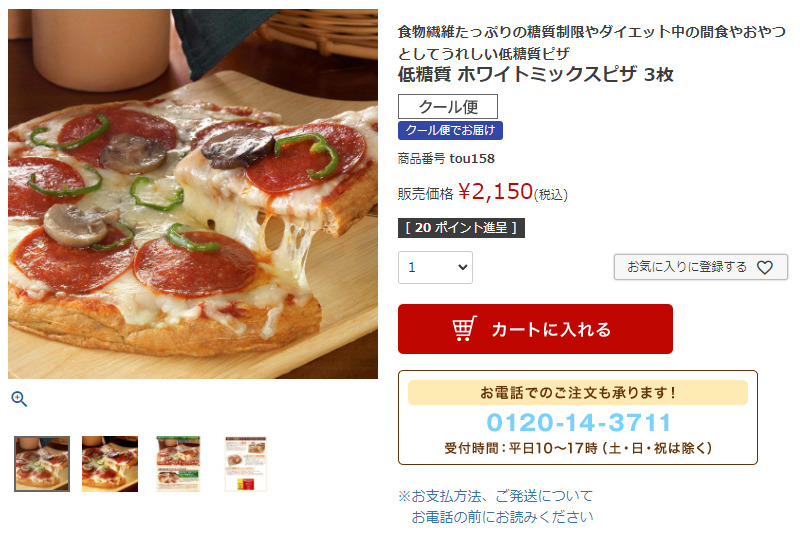Click the main pizza product image
The height and width of the screenshot is (535, 800).
193,194
